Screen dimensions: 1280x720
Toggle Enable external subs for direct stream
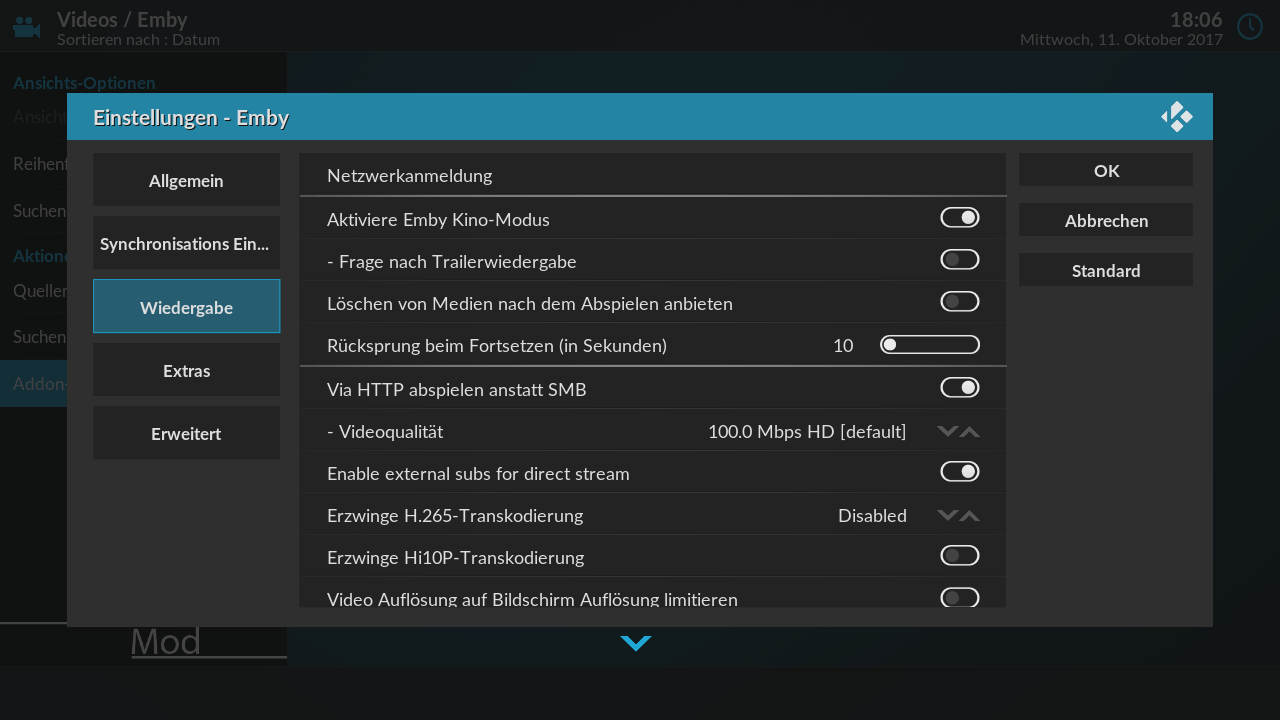click(x=960, y=472)
